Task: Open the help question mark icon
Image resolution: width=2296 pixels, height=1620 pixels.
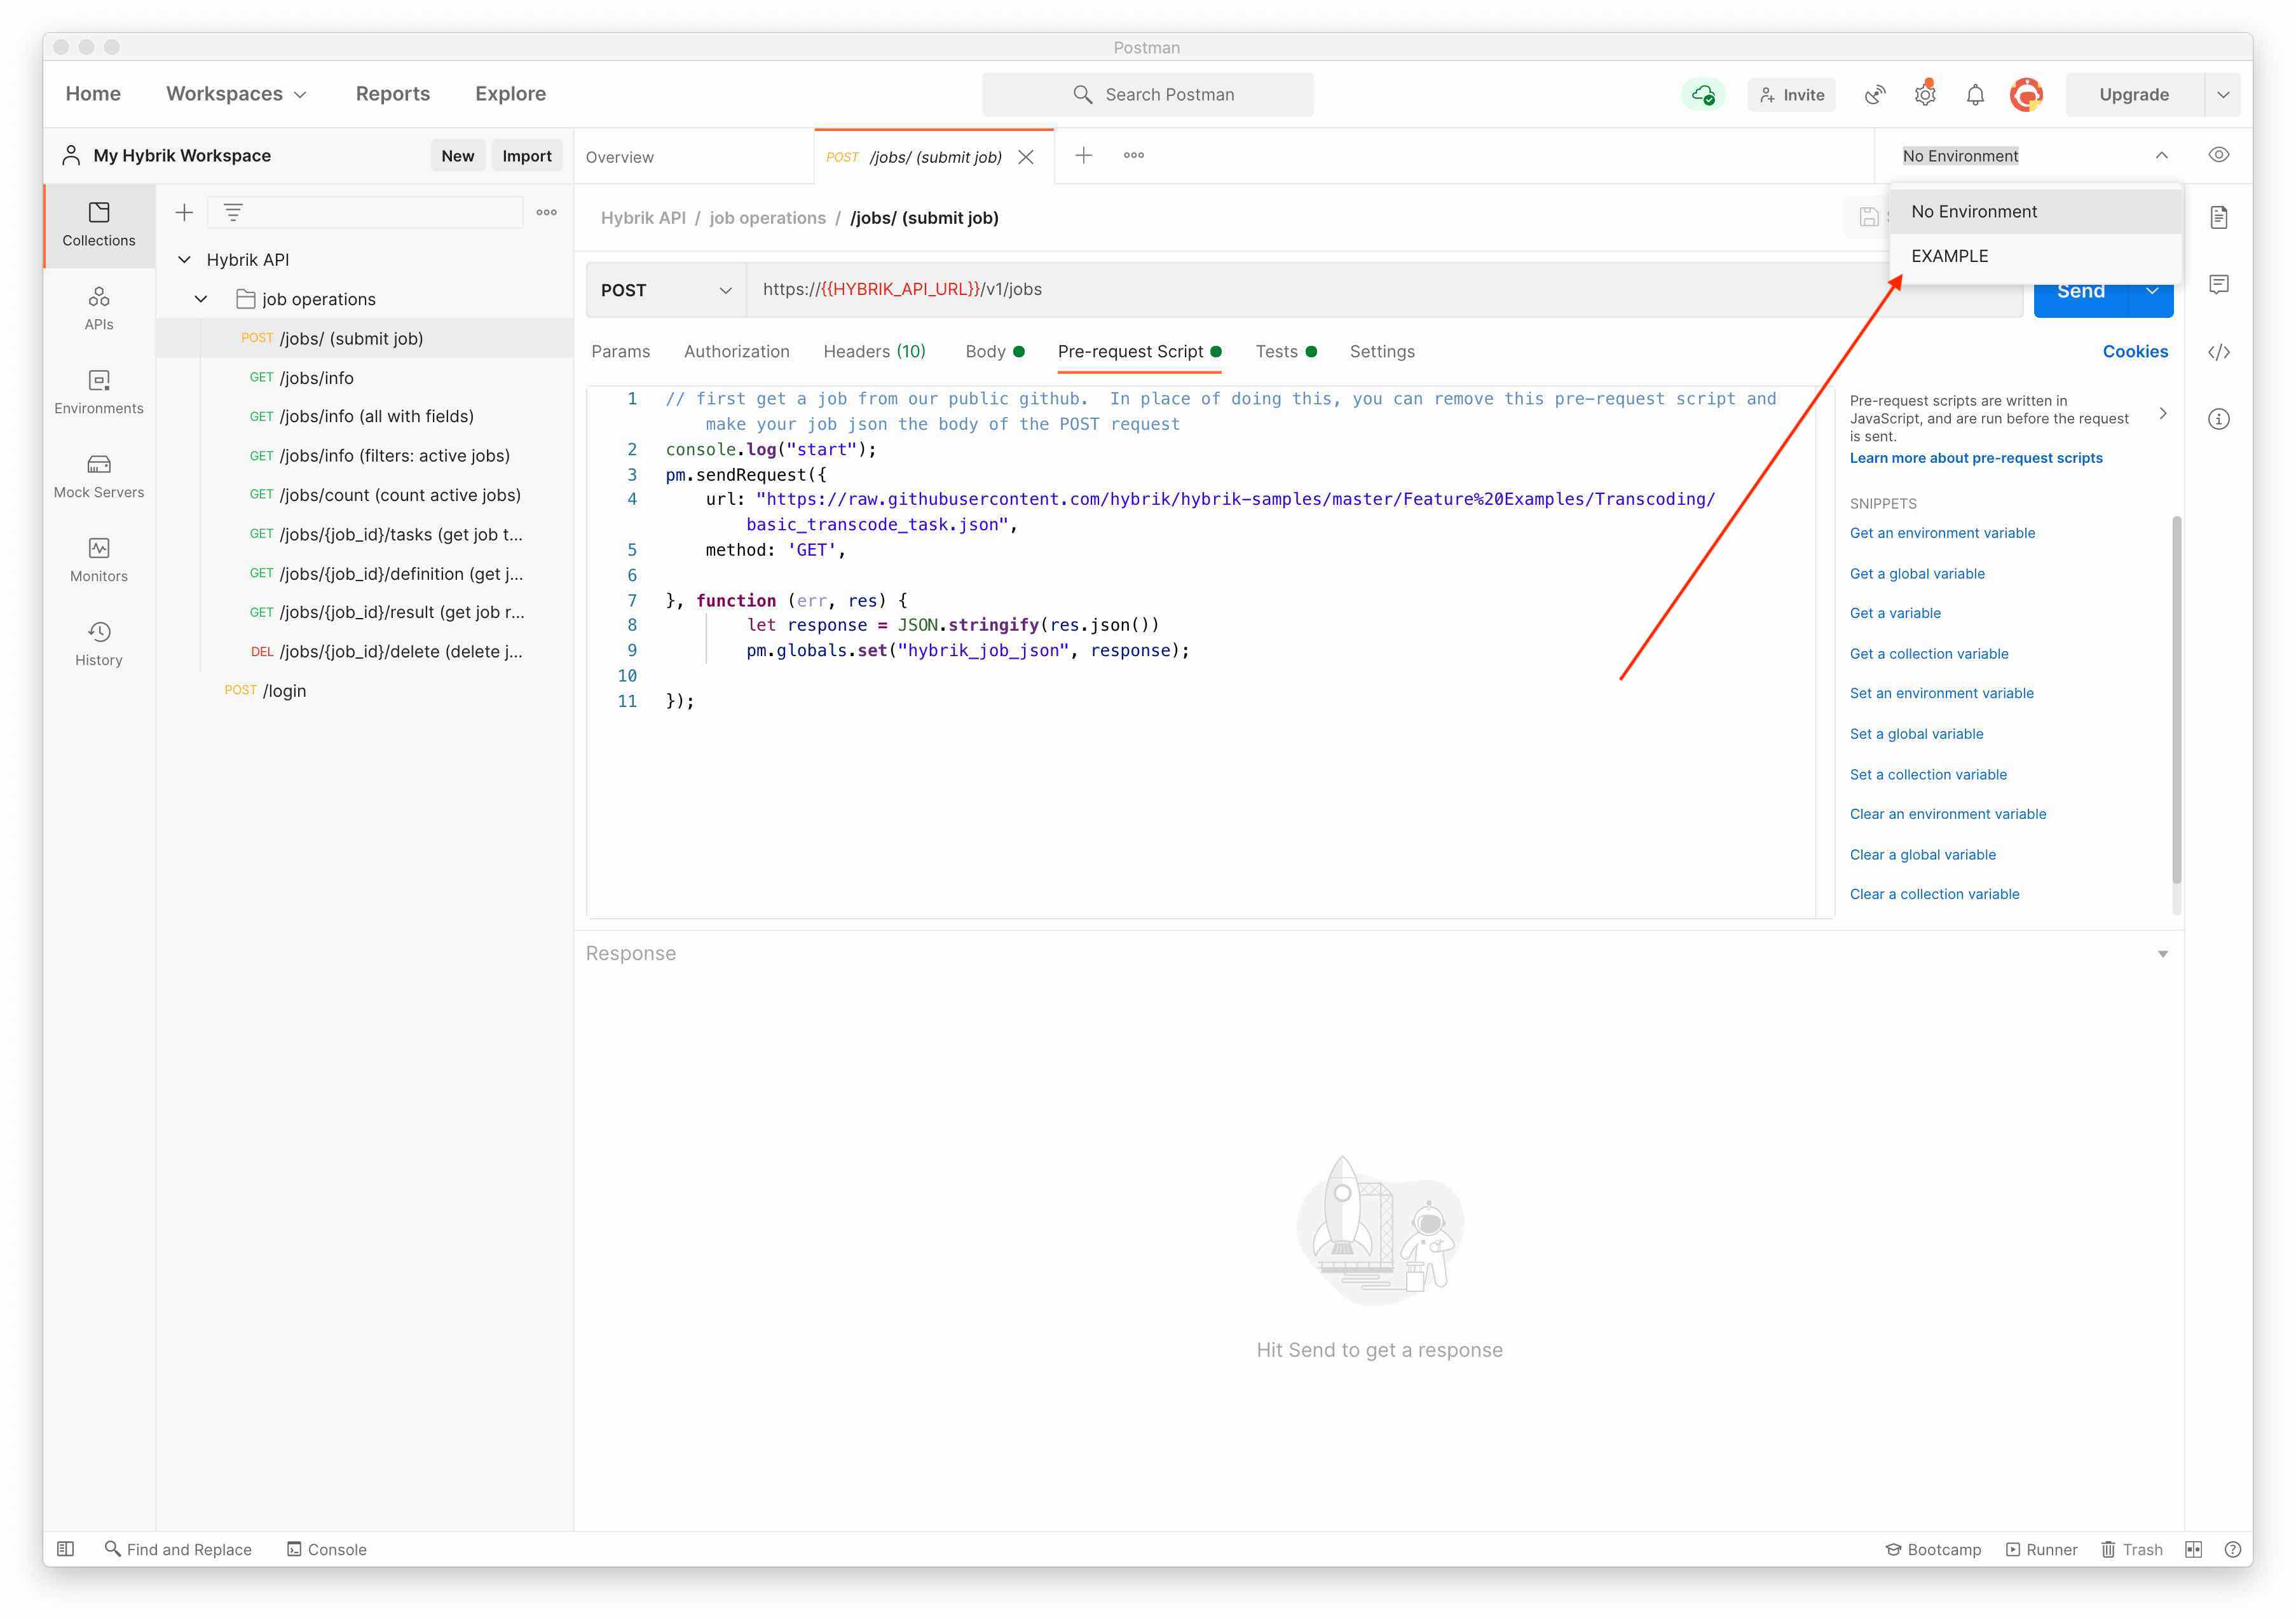Action: pyautogui.click(x=2232, y=1548)
